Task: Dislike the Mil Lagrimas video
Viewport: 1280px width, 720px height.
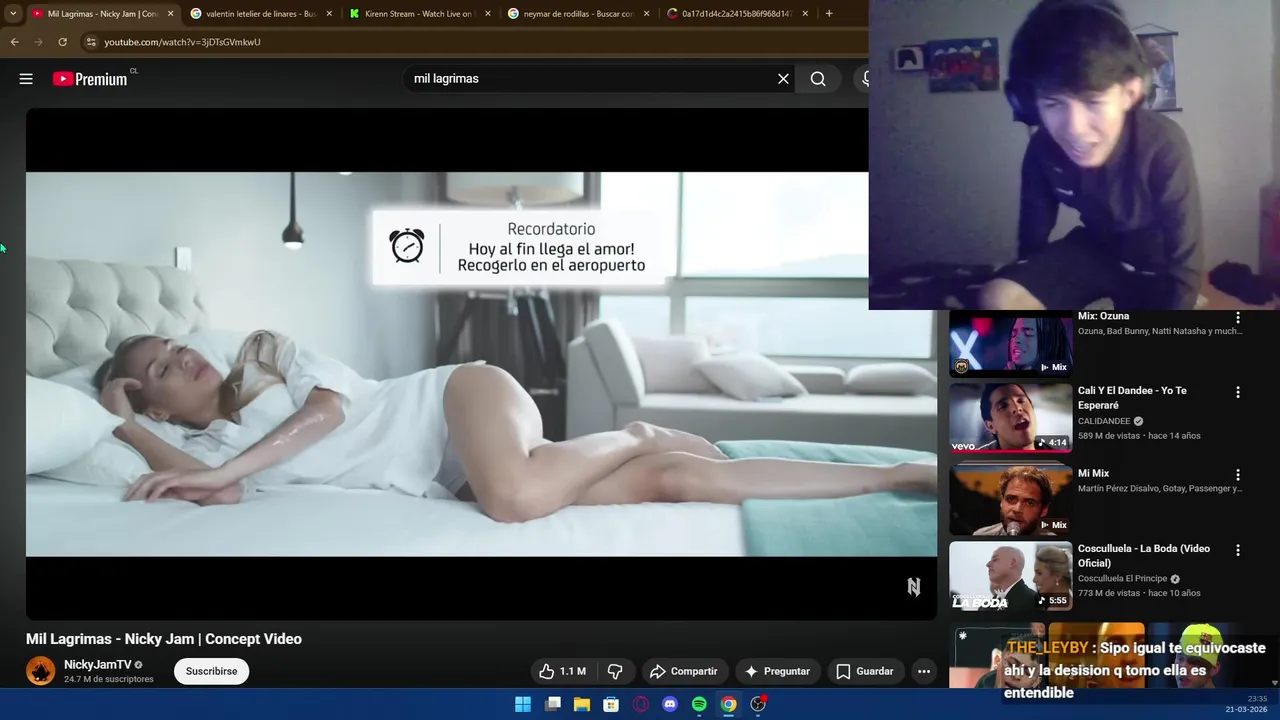Action: click(615, 671)
